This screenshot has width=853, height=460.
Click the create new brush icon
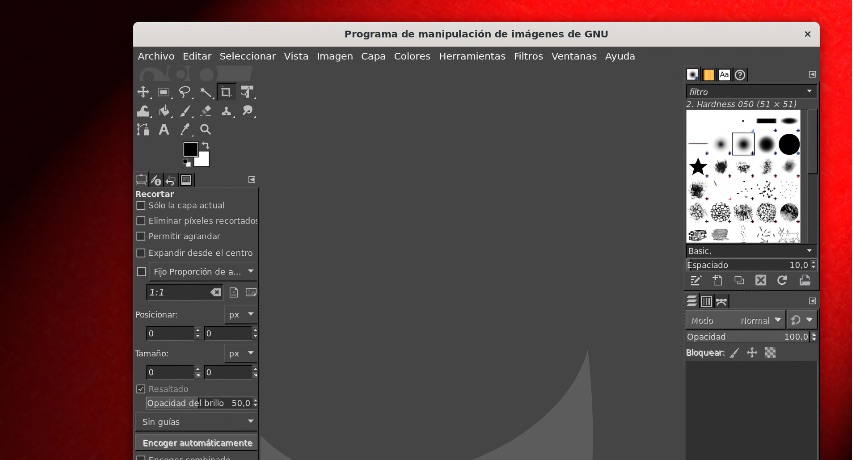point(718,281)
